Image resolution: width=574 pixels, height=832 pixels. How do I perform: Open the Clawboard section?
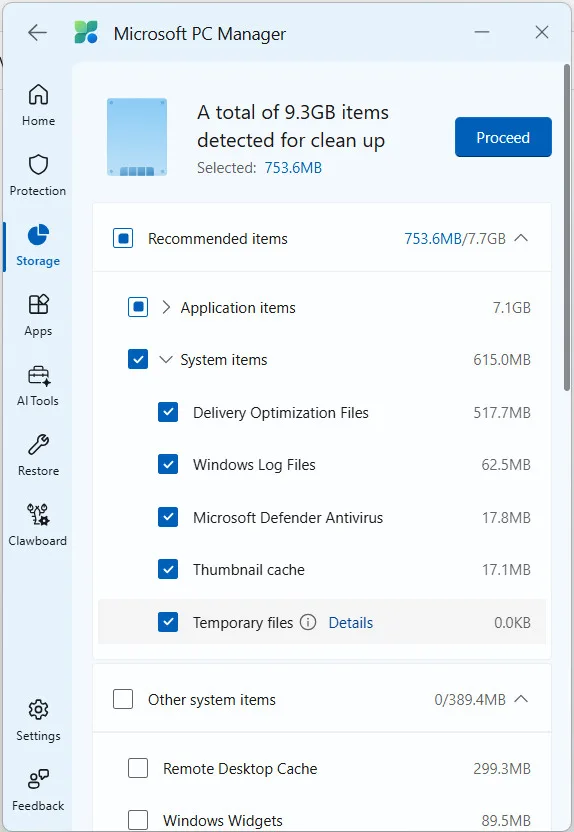[38, 525]
